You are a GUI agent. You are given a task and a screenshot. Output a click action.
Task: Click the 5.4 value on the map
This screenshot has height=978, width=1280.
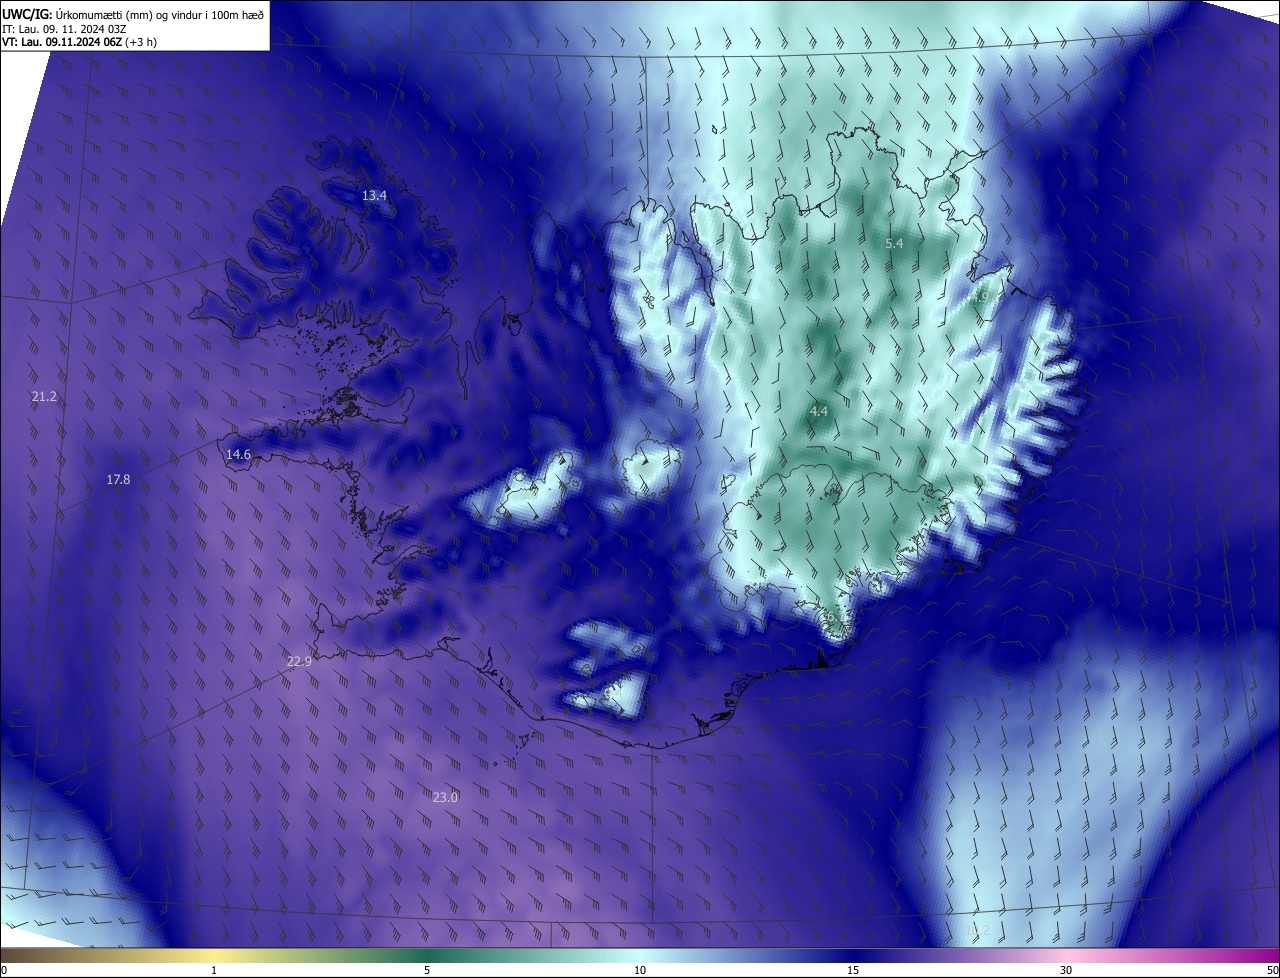pyautogui.click(x=895, y=244)
